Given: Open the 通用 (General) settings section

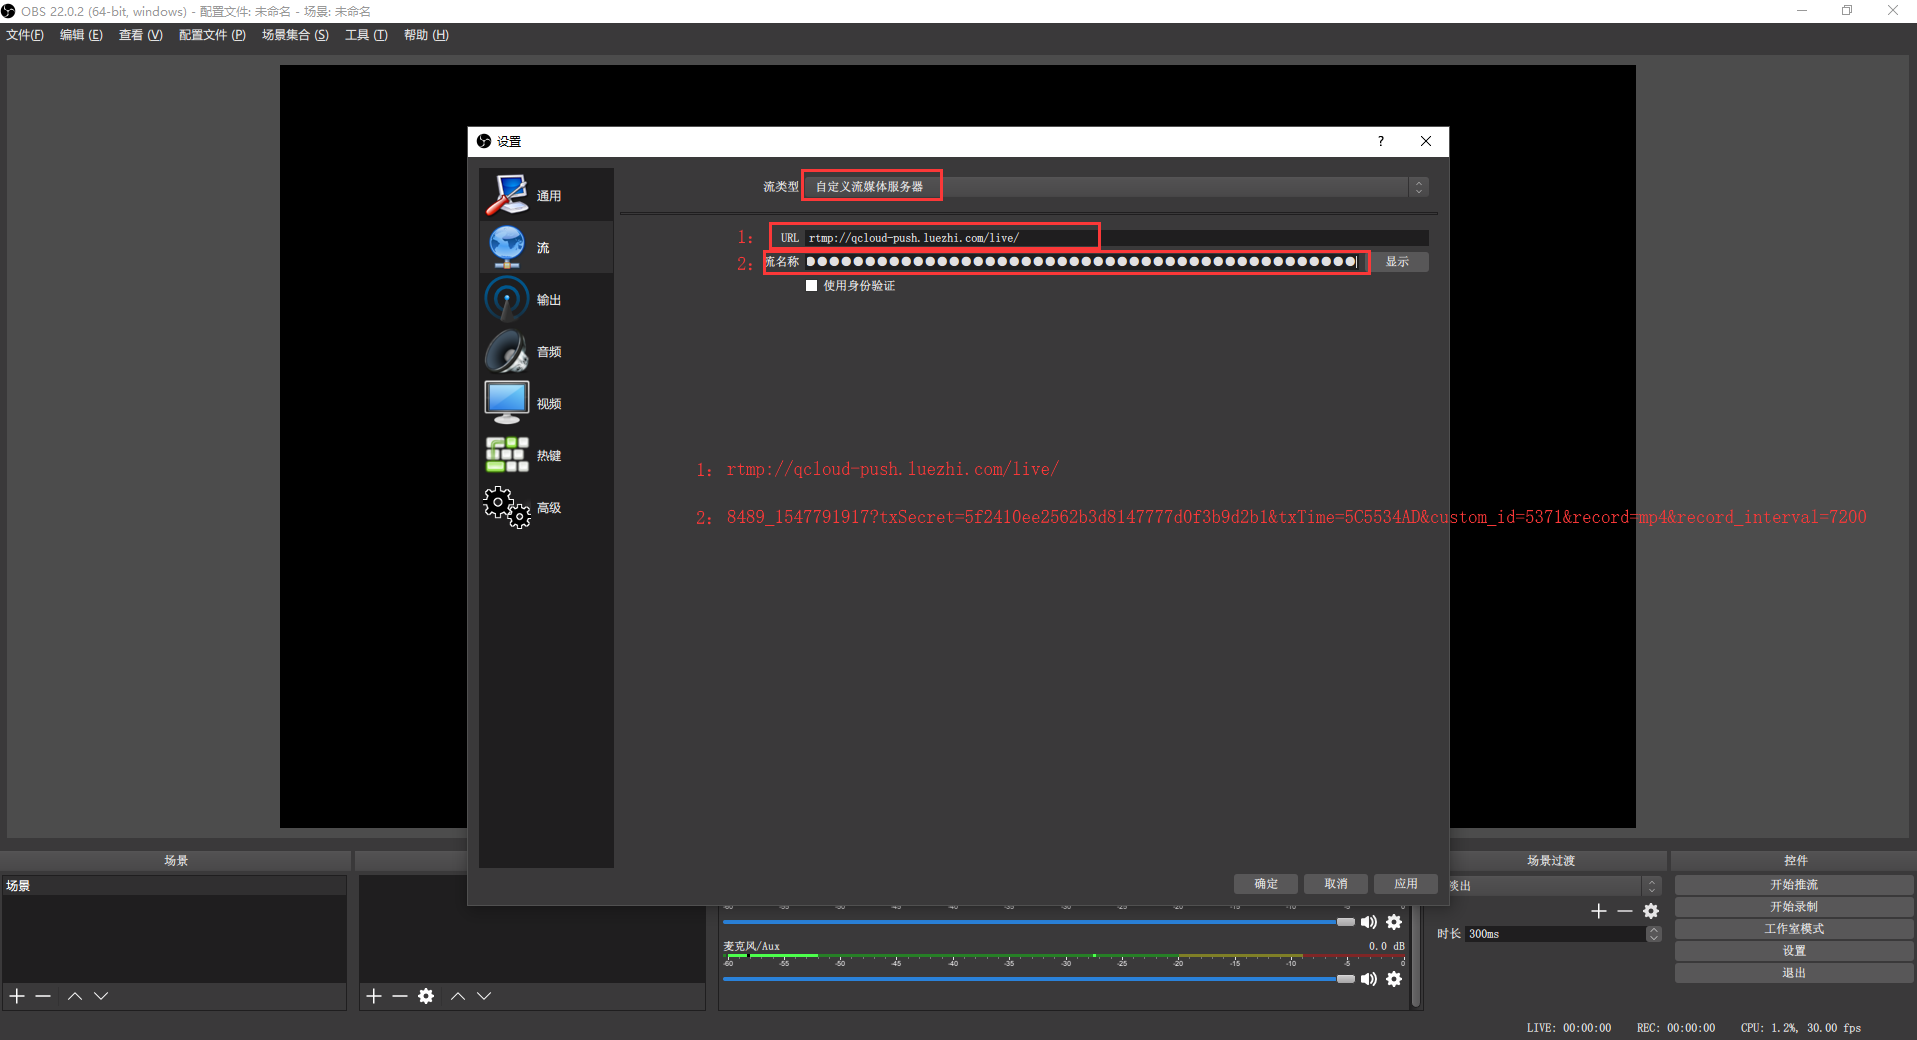Looking at the screenshot, I should click(546, 195).
